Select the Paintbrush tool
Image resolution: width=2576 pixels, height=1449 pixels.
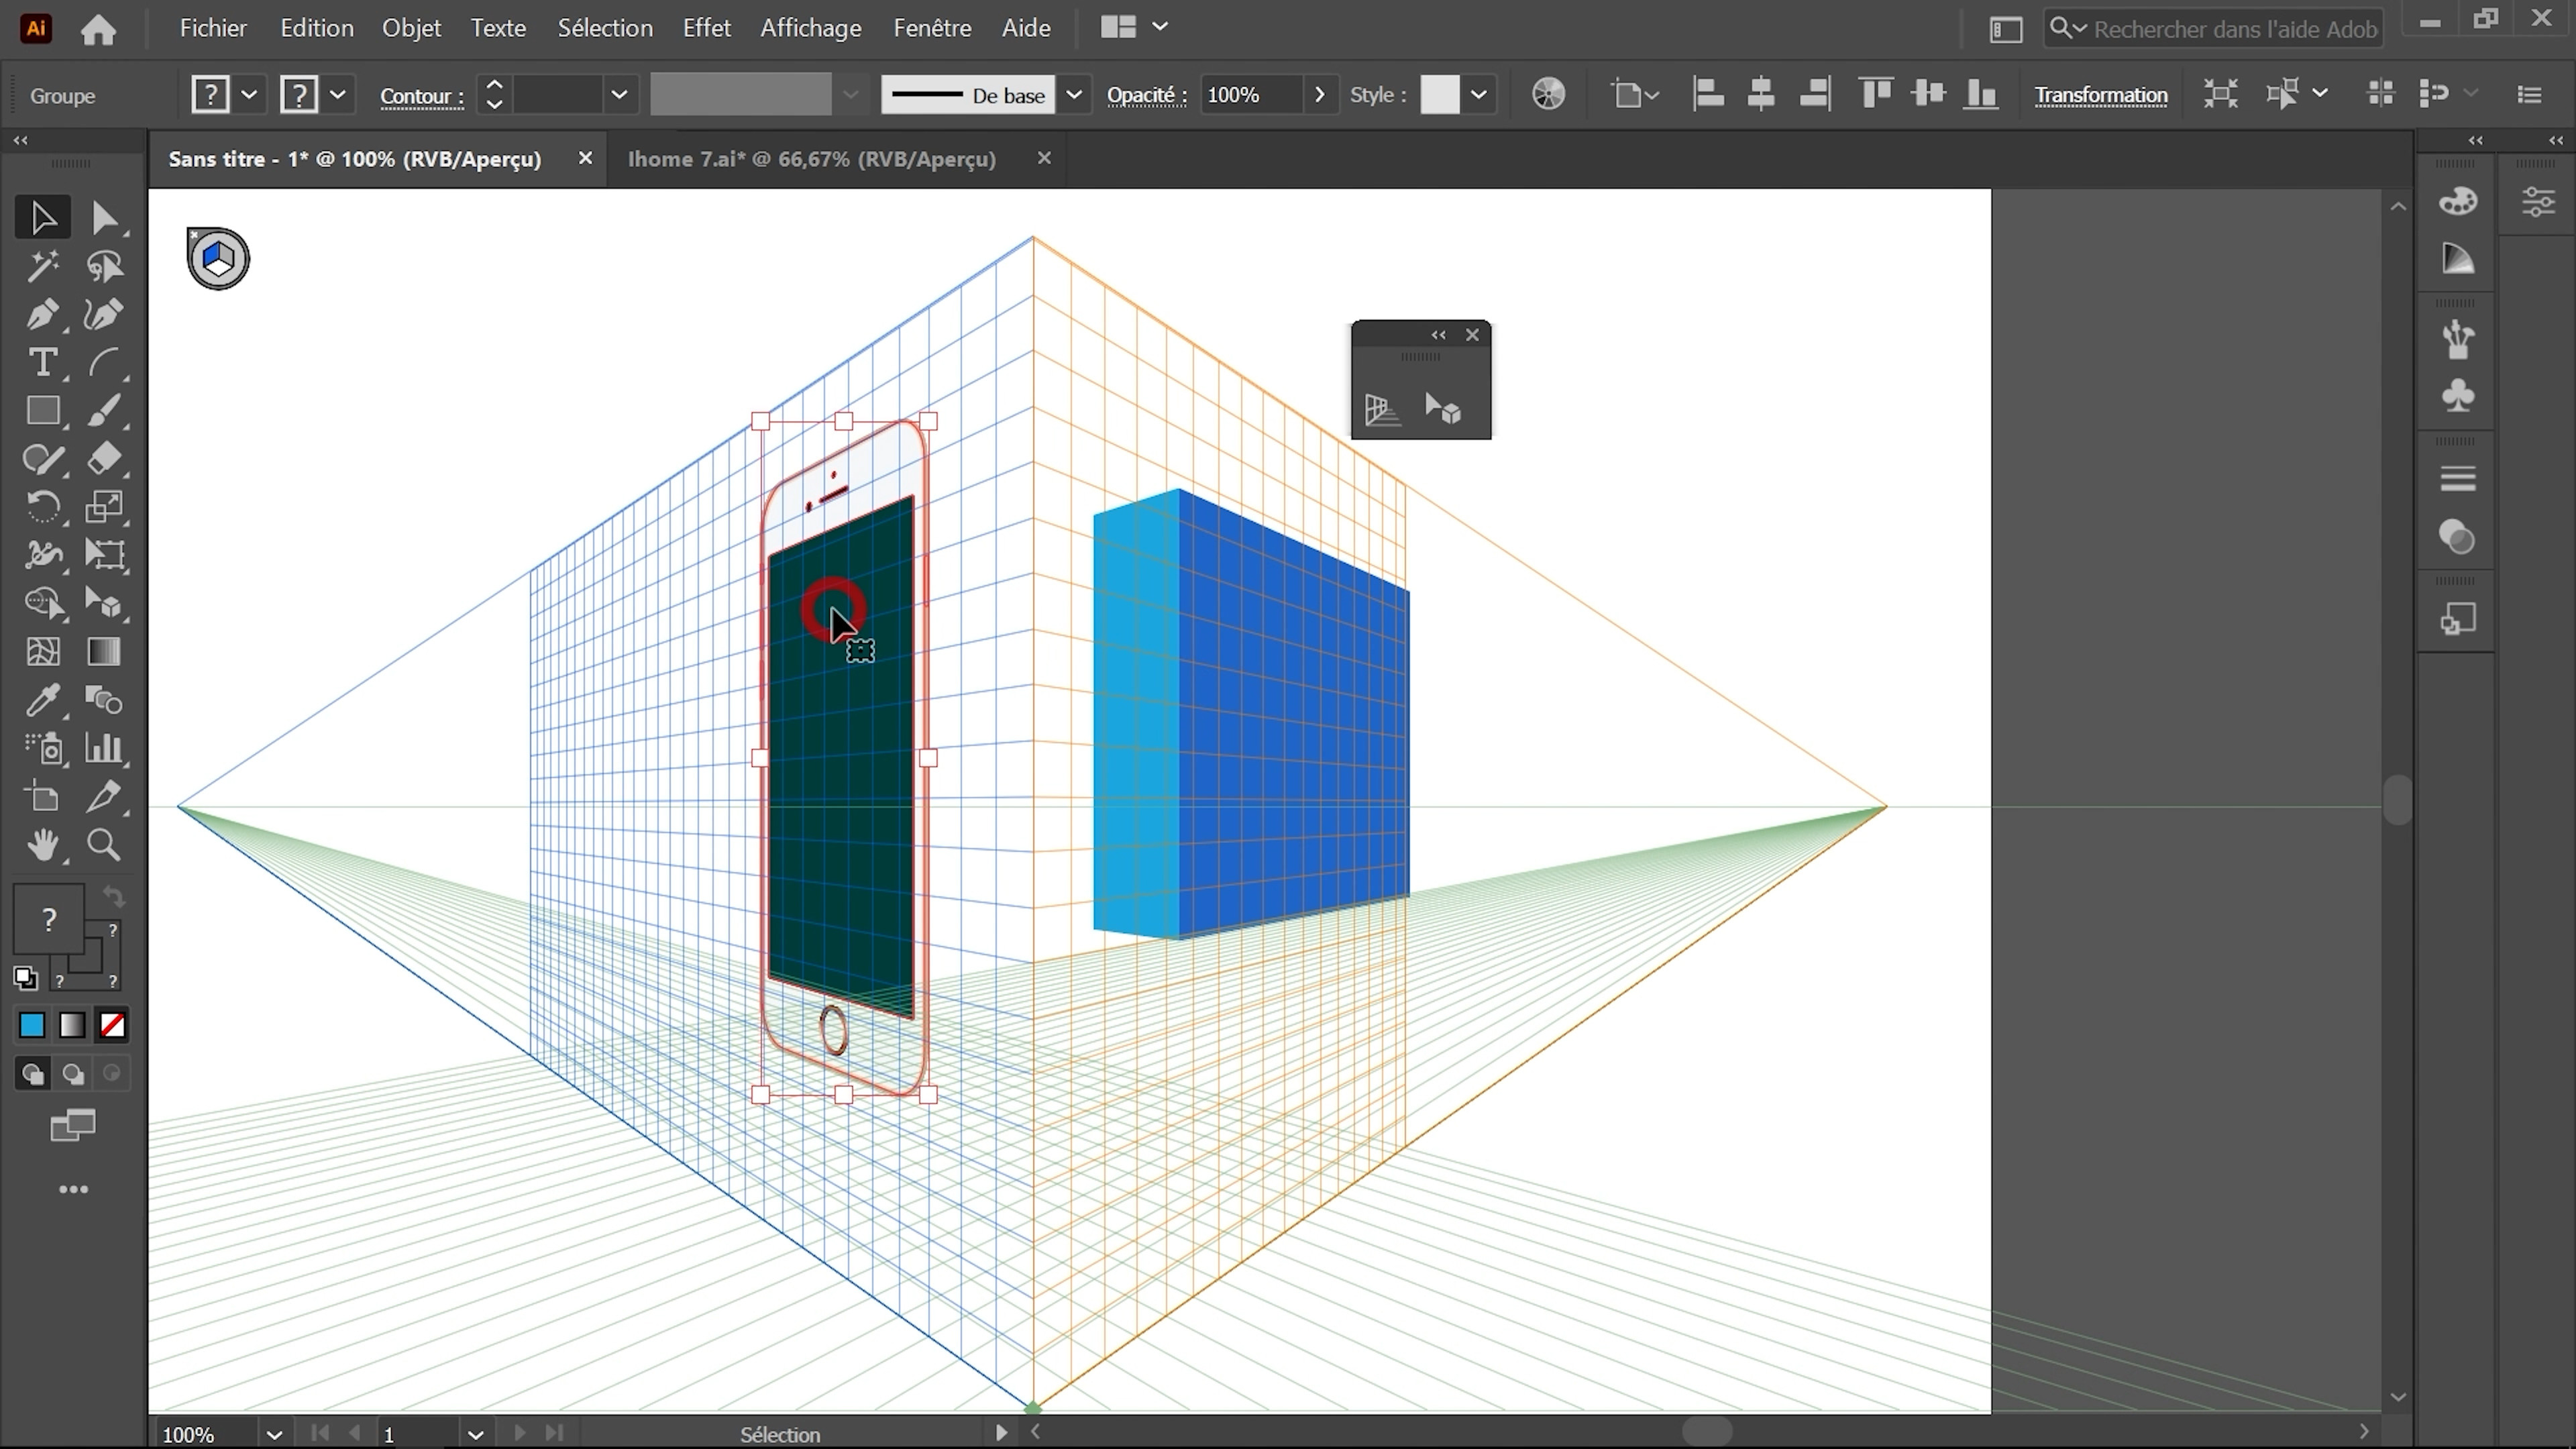click(x=104, y=411)
